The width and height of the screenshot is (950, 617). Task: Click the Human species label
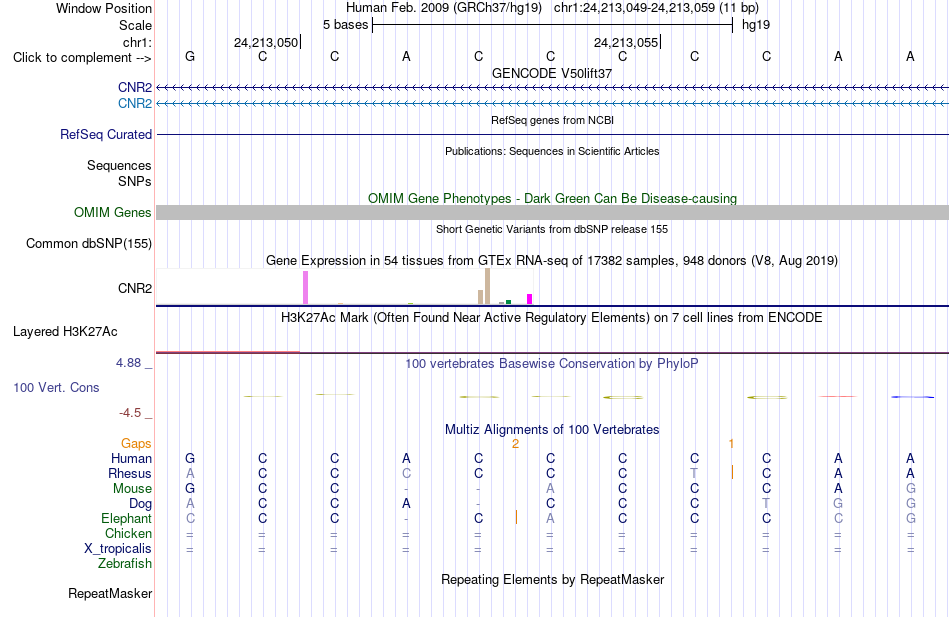coord(131,458)
